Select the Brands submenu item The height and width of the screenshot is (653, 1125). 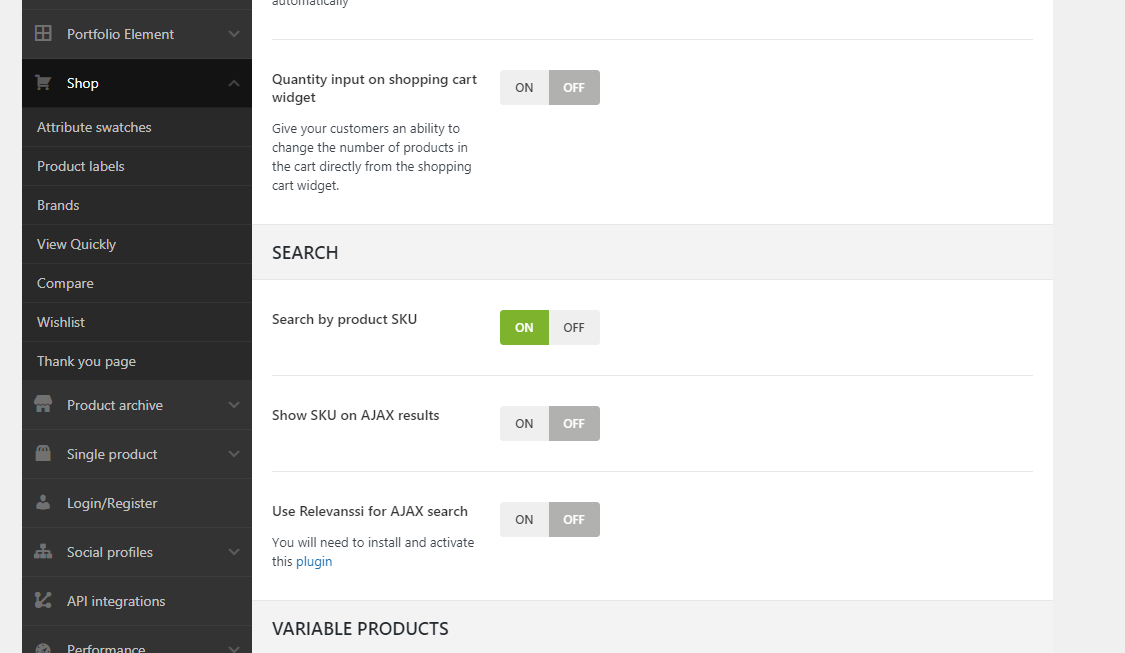(x=58, y=205)
